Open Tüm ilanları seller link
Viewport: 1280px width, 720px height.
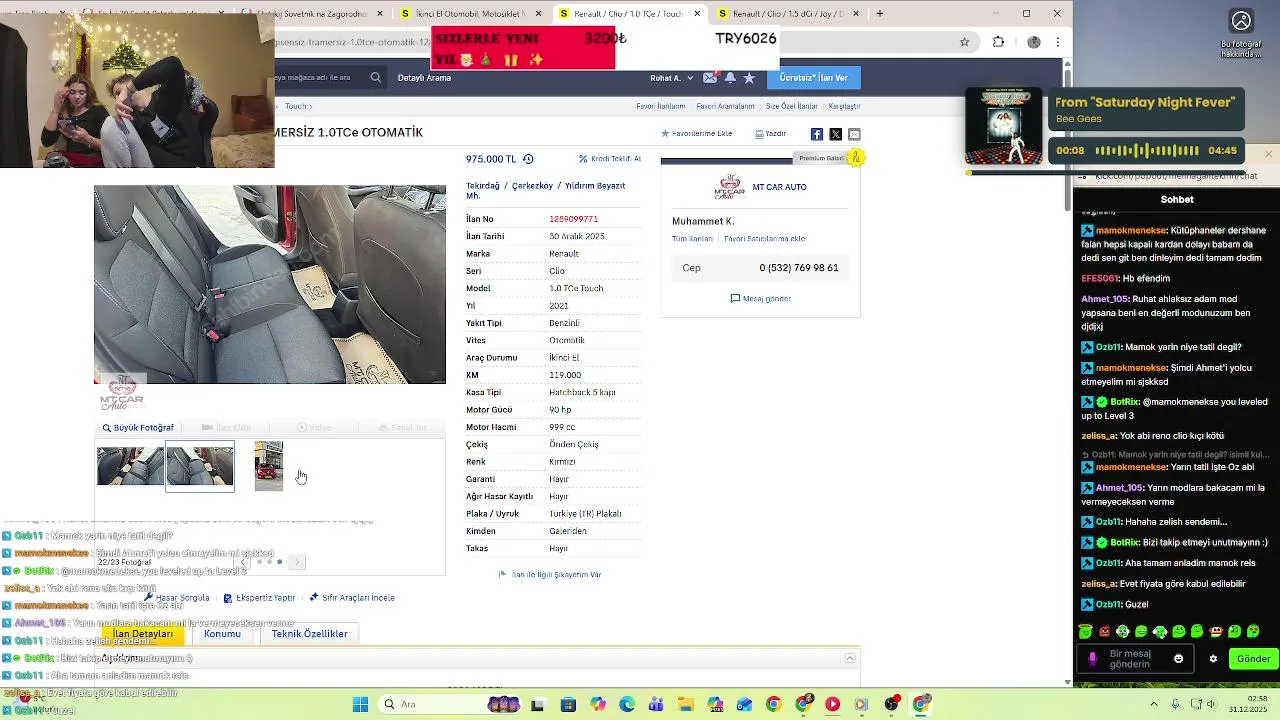coord(692,239)
